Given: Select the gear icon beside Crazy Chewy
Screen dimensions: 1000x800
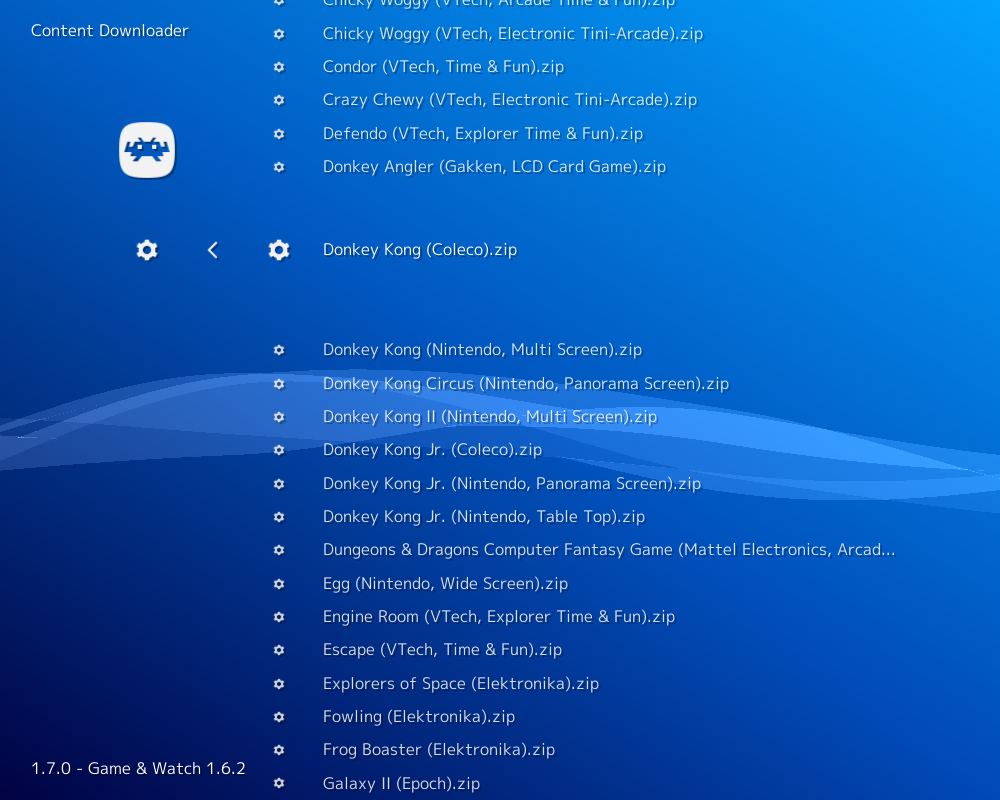Looking at the screenshot, I should tap(279, 100).
